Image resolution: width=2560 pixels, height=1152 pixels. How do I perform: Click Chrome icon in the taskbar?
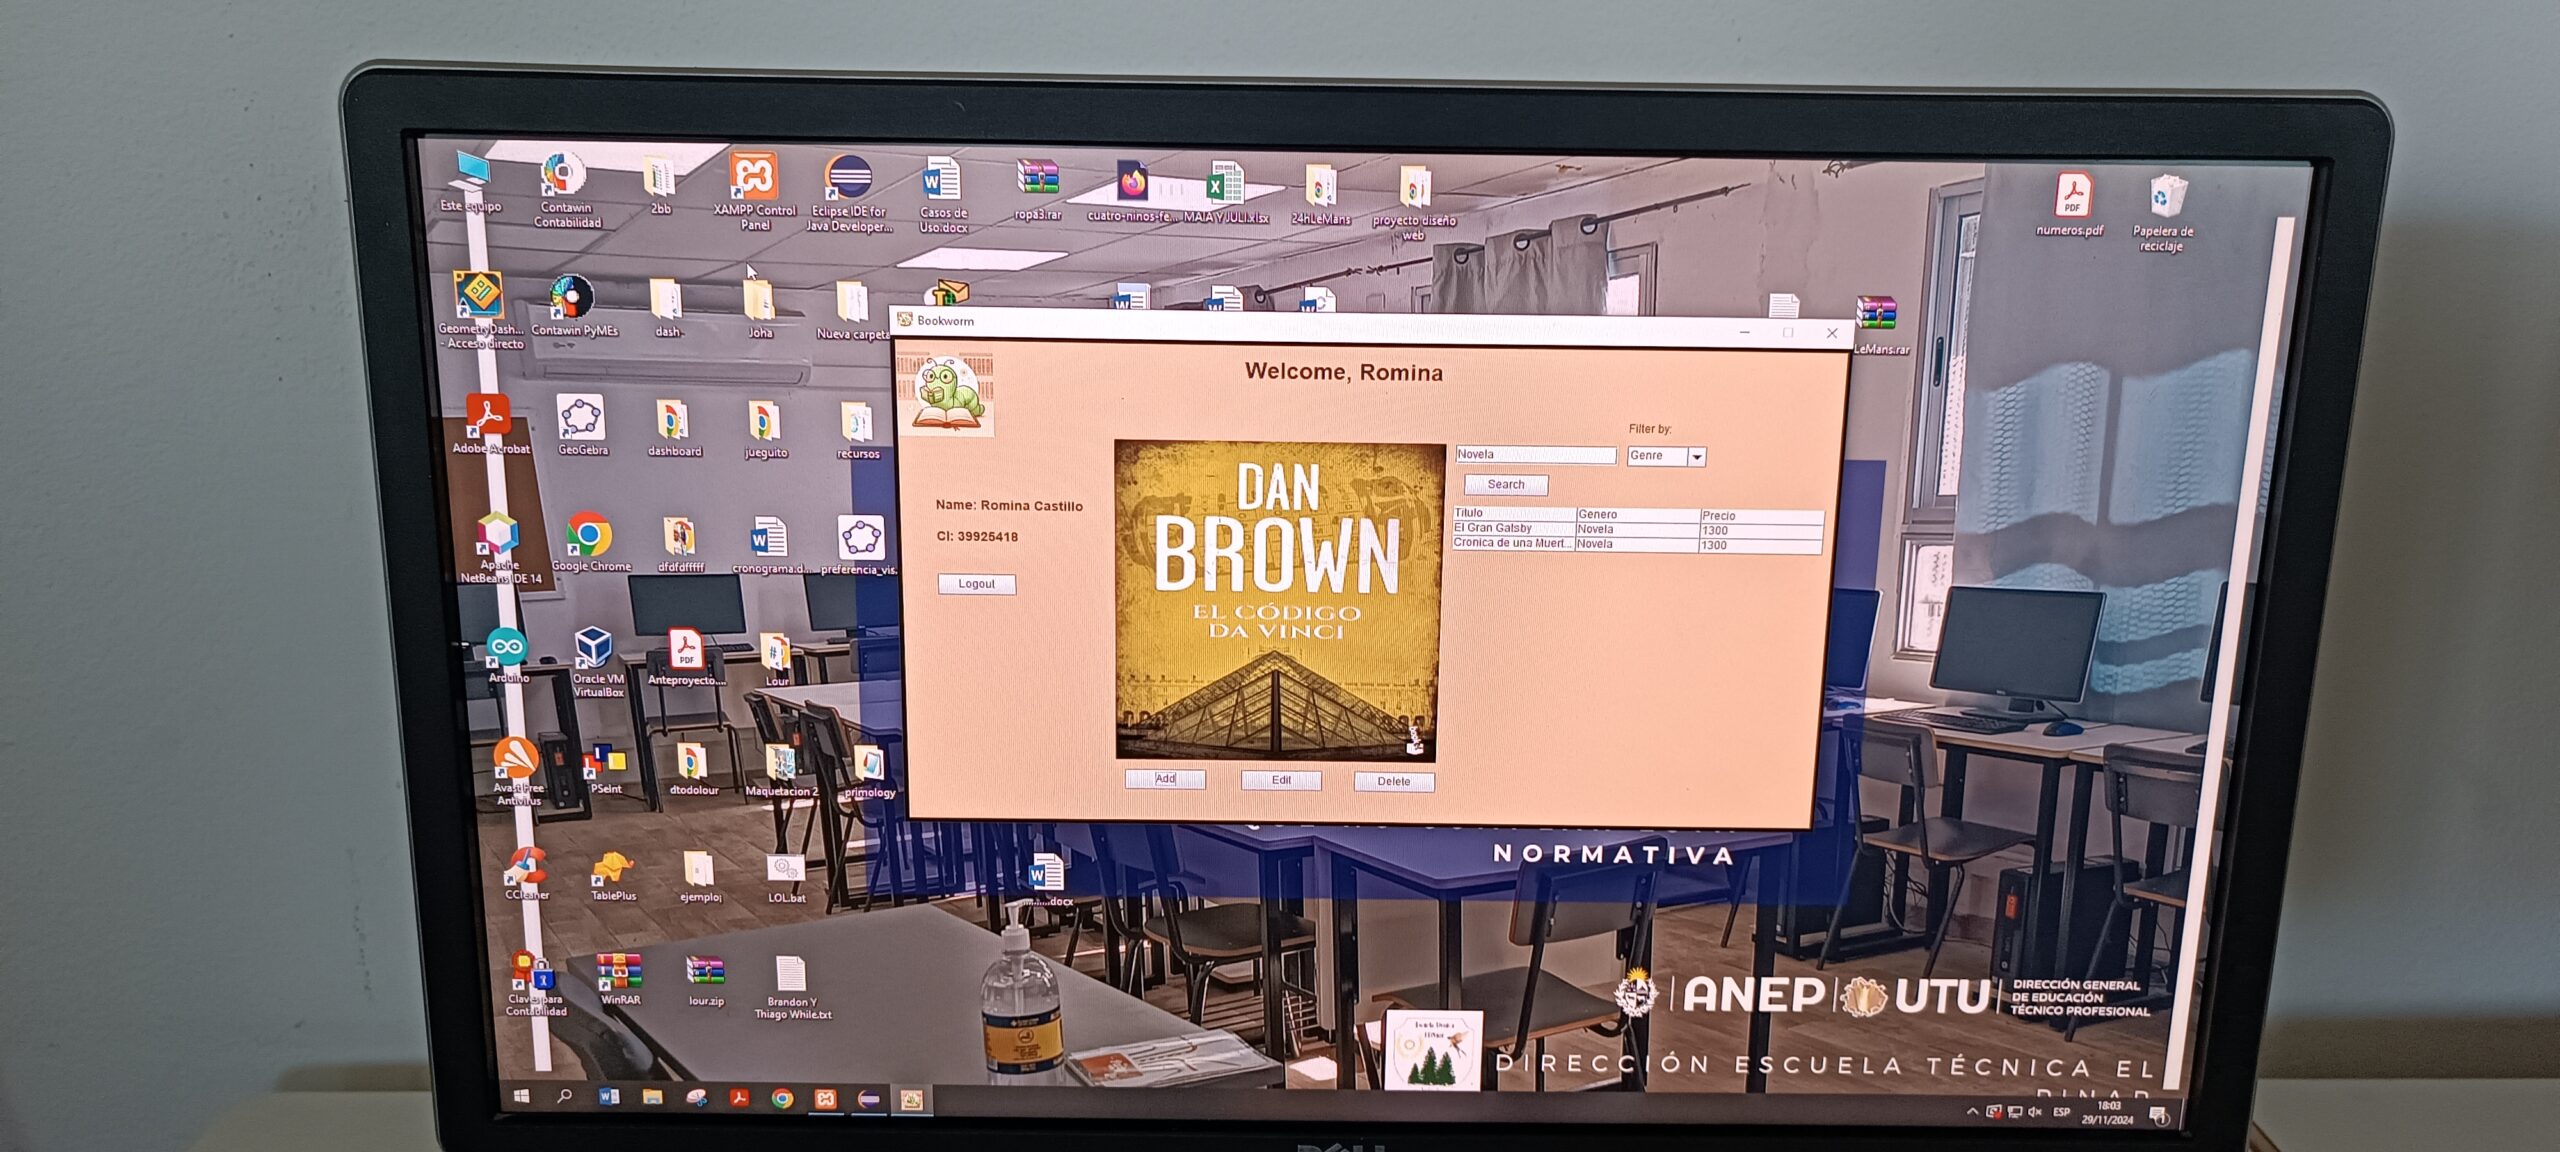click(x=782, y=1098)
